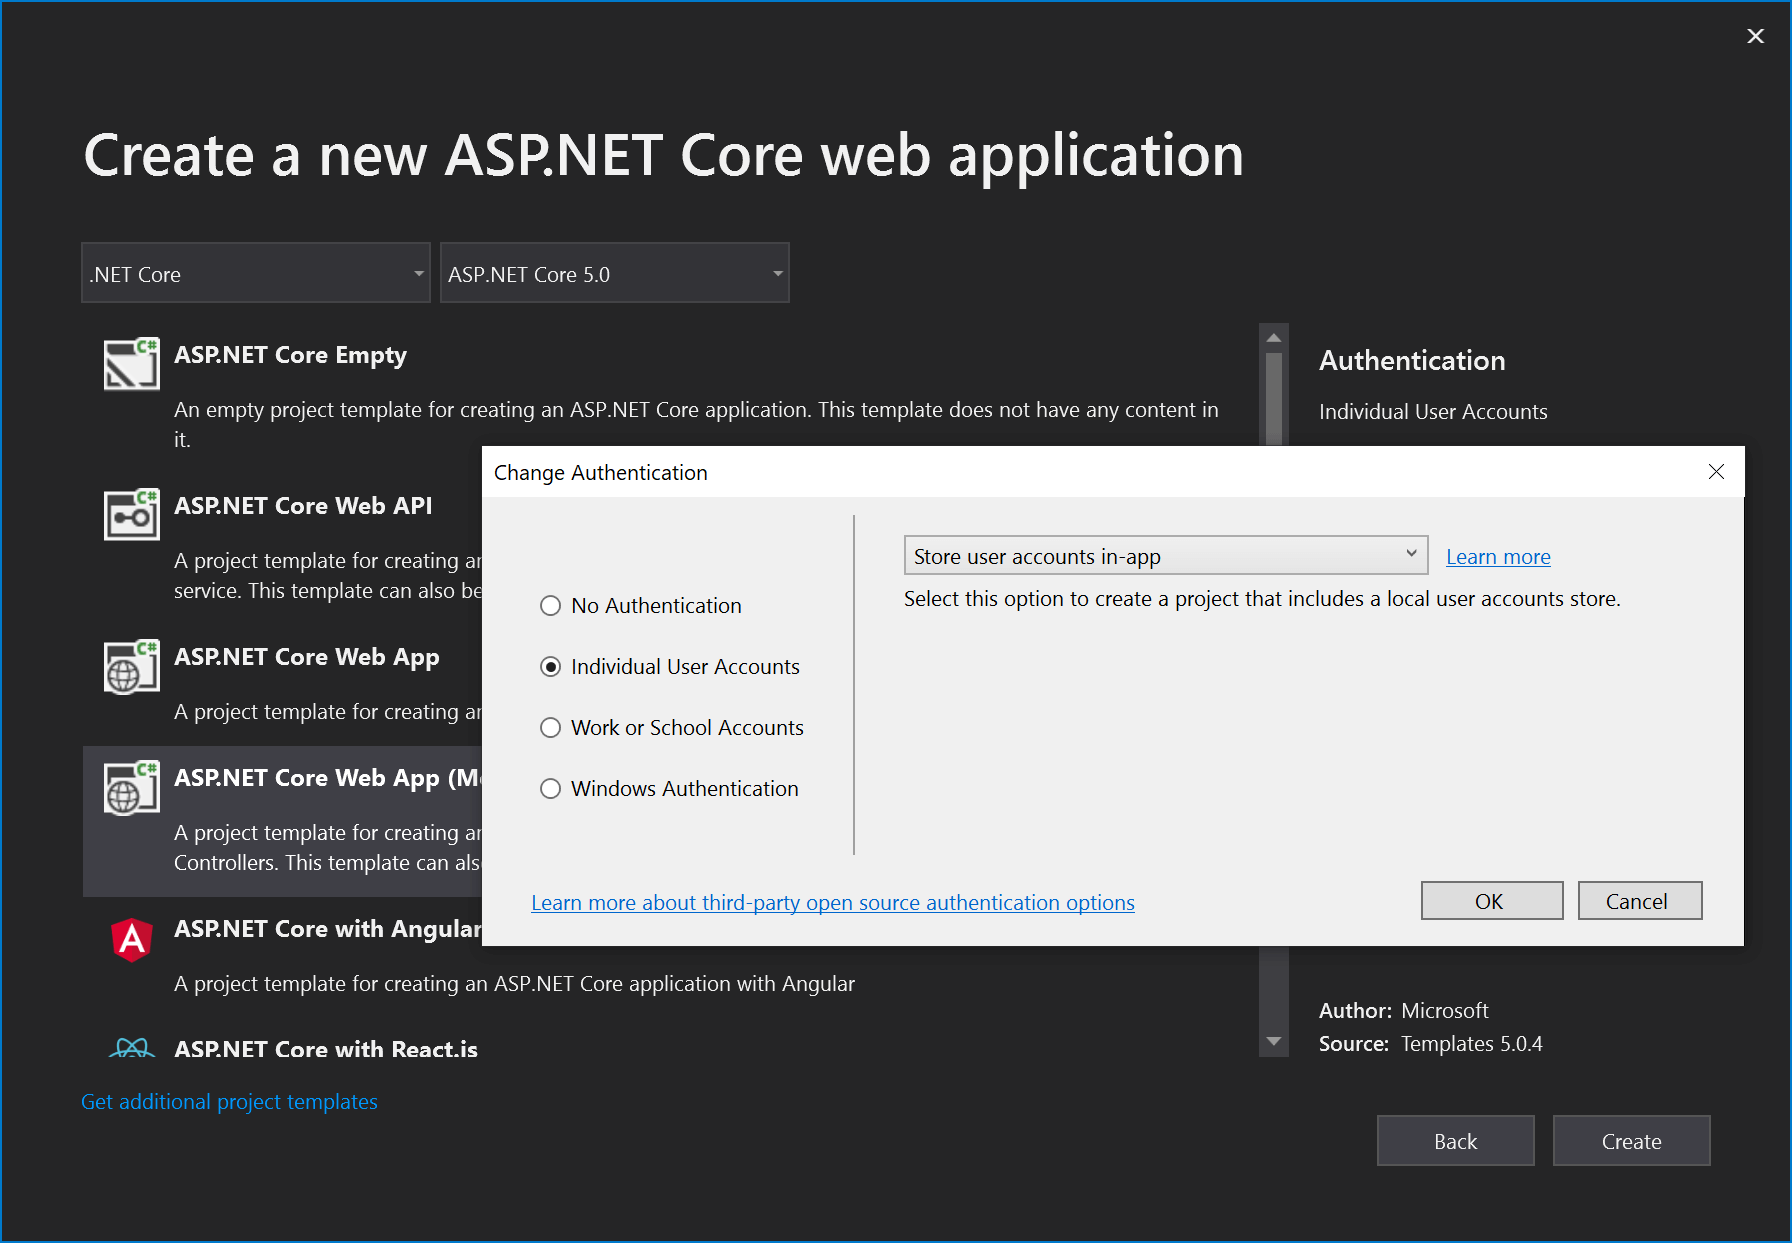Click the scroll up arrow on template list
Screen dimensions: 1792x1243
pos(1273,337)
